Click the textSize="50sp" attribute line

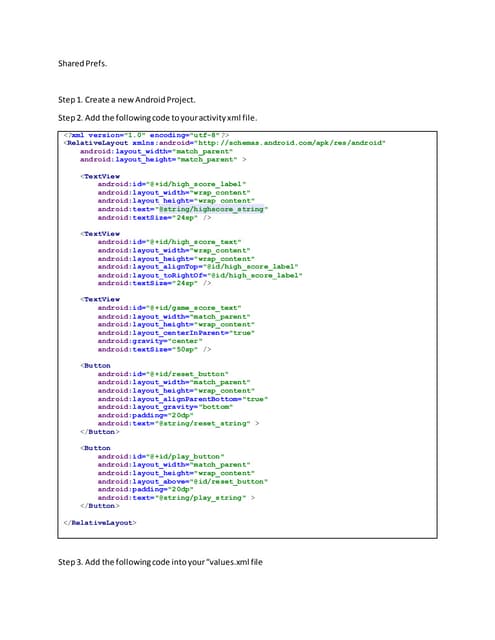point(154,349)
